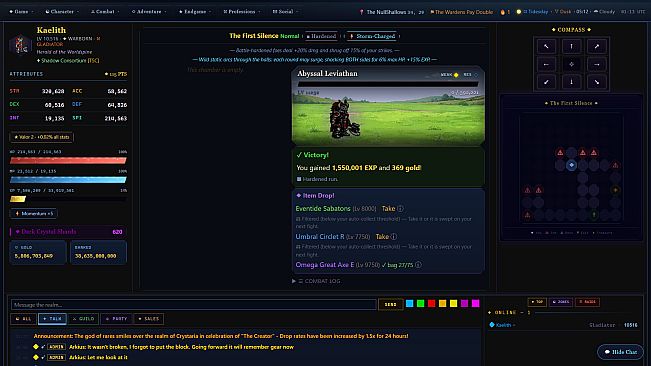Expand the Combat Log section
Screen dimensions: 651x366
tap(316, 281)
